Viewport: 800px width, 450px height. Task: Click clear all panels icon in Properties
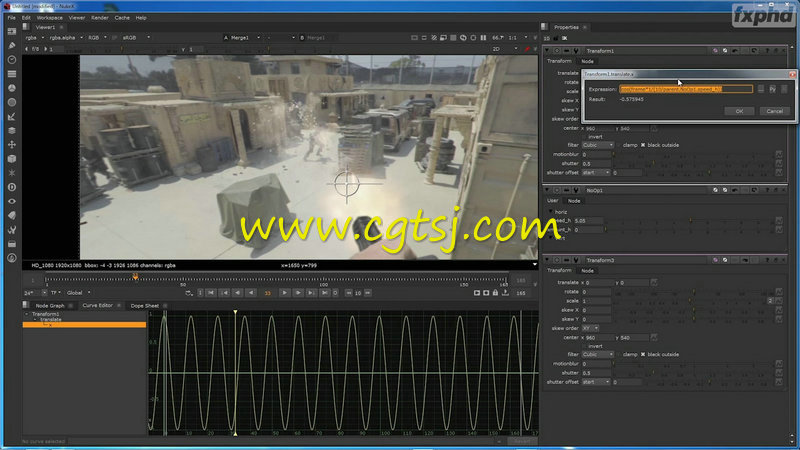(564, 38)
